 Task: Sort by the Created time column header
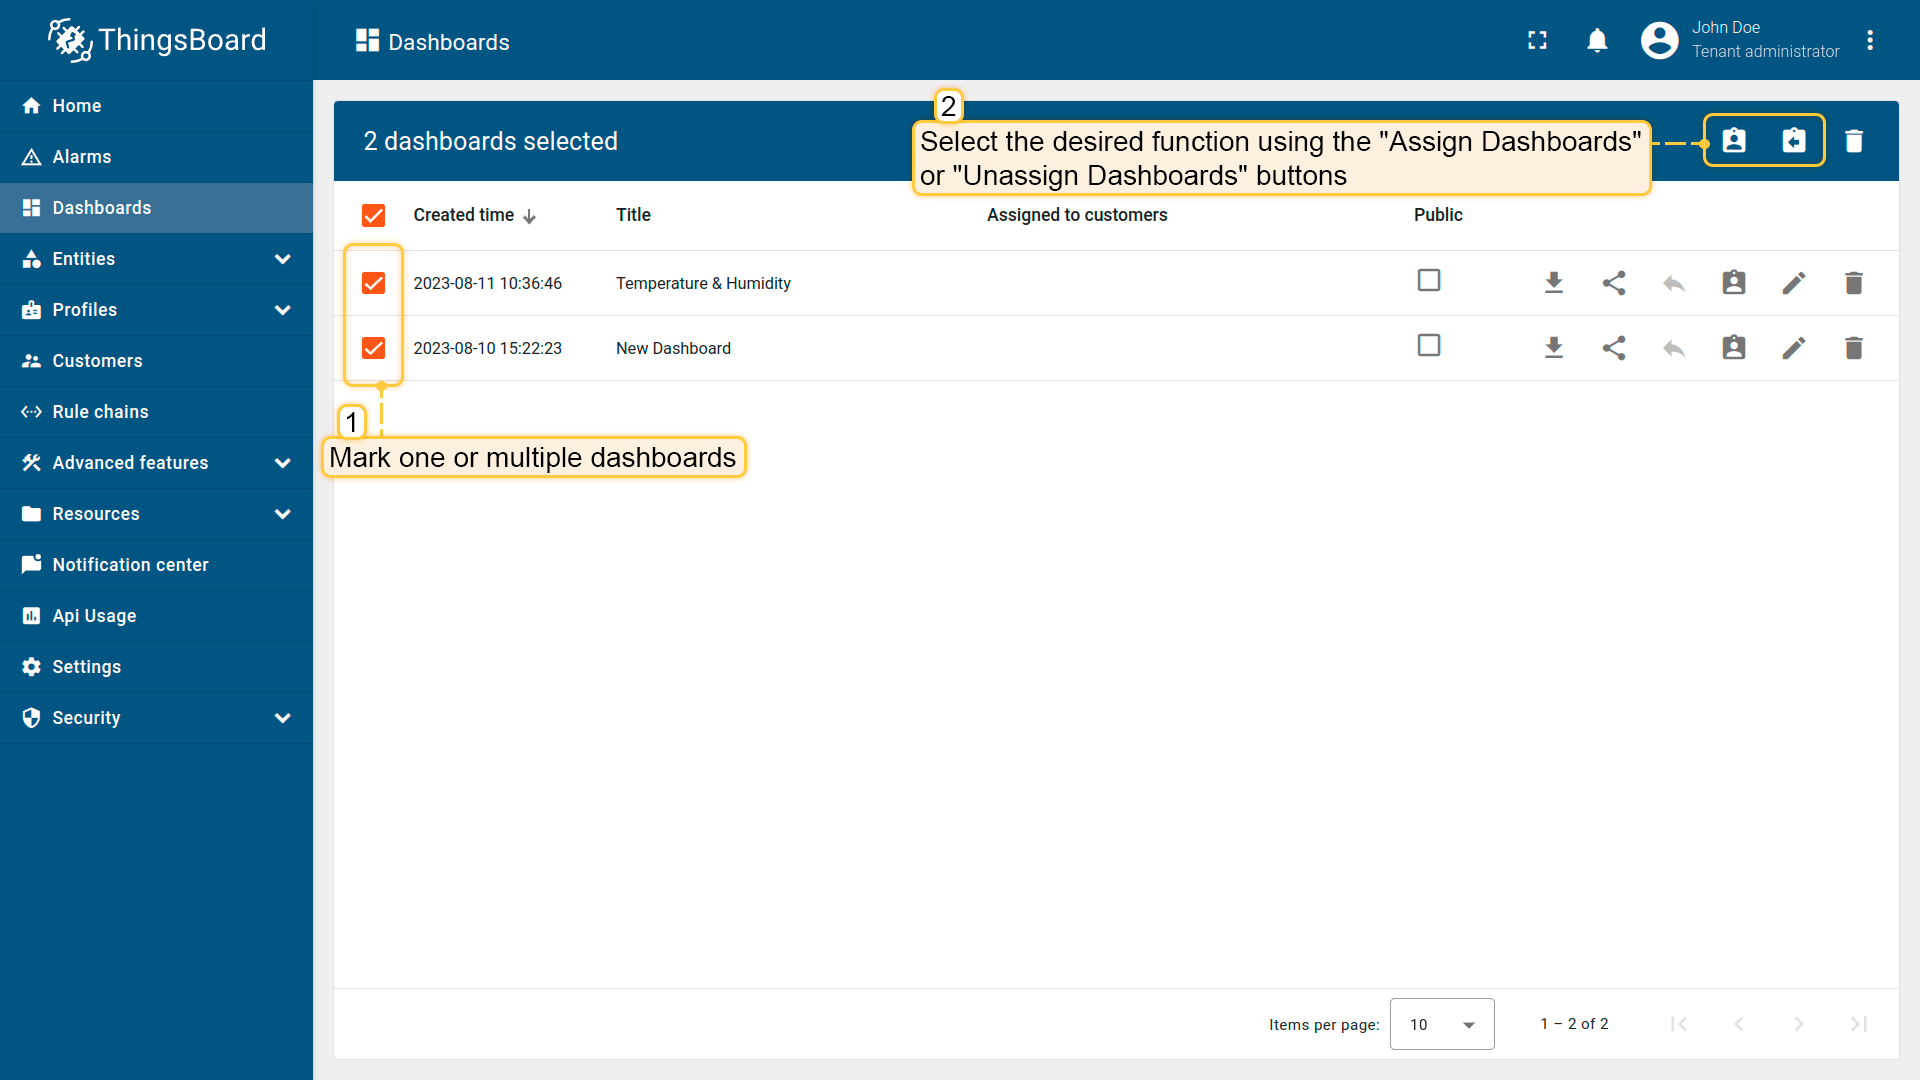pyautogui.click(x=464, y=215)
